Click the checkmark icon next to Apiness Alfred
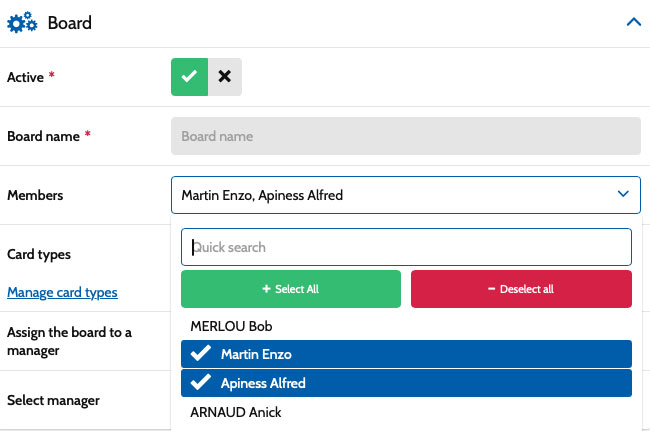The width and height of the screenshot is (650, 431). [200, 383]
